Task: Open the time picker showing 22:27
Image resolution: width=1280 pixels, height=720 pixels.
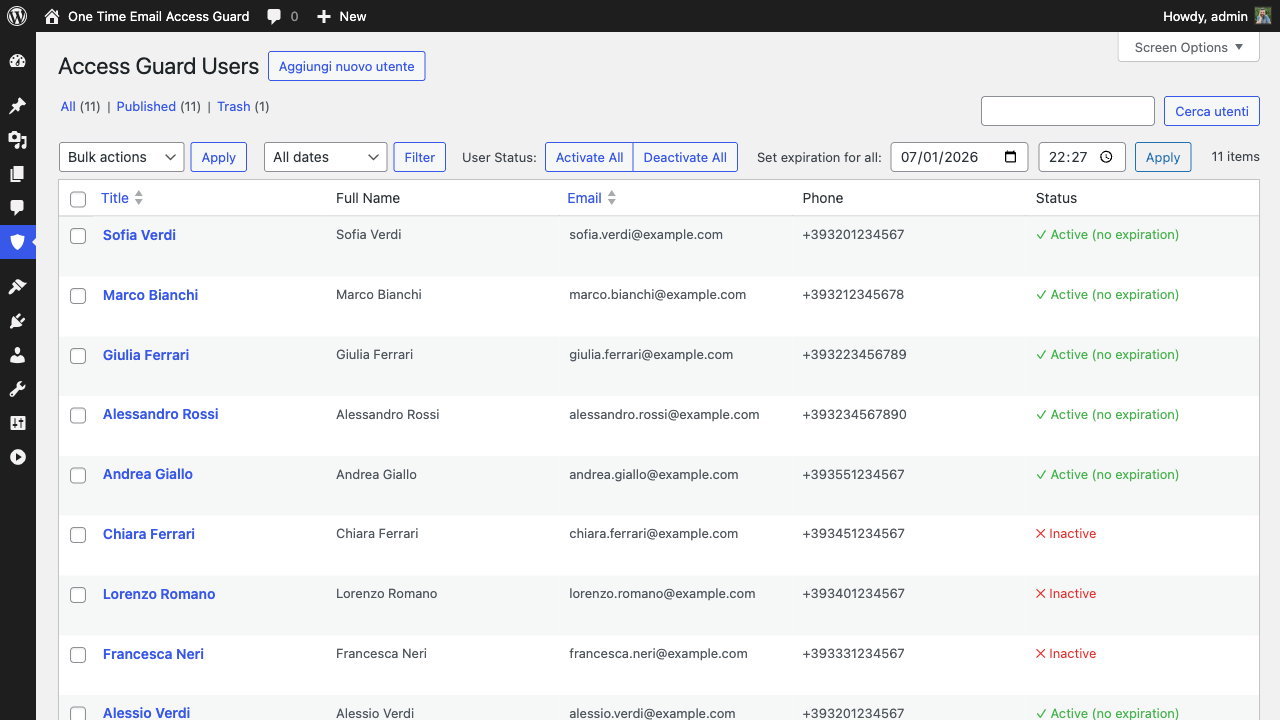Action: point(1082,157)
